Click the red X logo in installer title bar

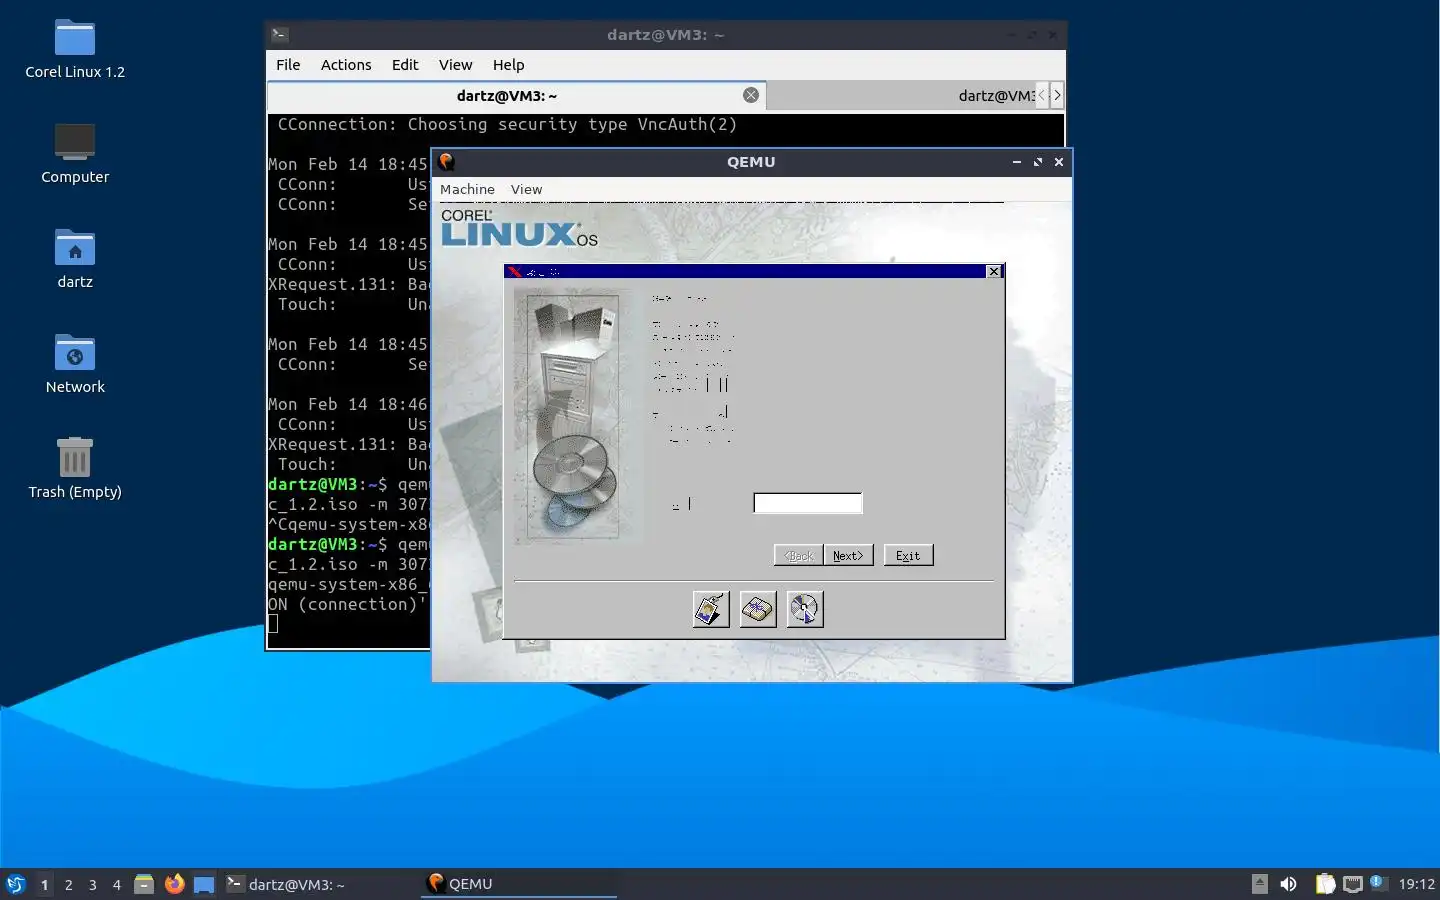(514, 272)
